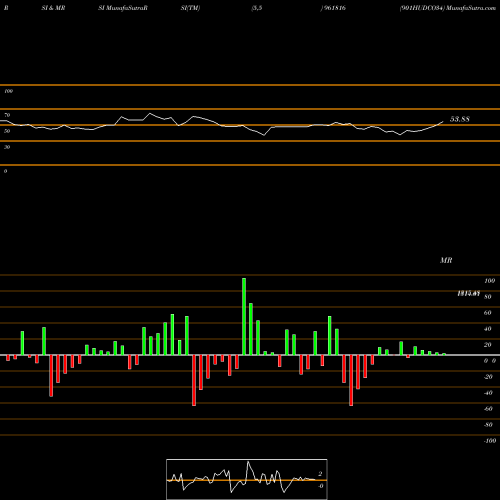This screenshot has width=500, height=500.
Task: Click the -60 label on the MR axis
Action: tap(488, 409)
